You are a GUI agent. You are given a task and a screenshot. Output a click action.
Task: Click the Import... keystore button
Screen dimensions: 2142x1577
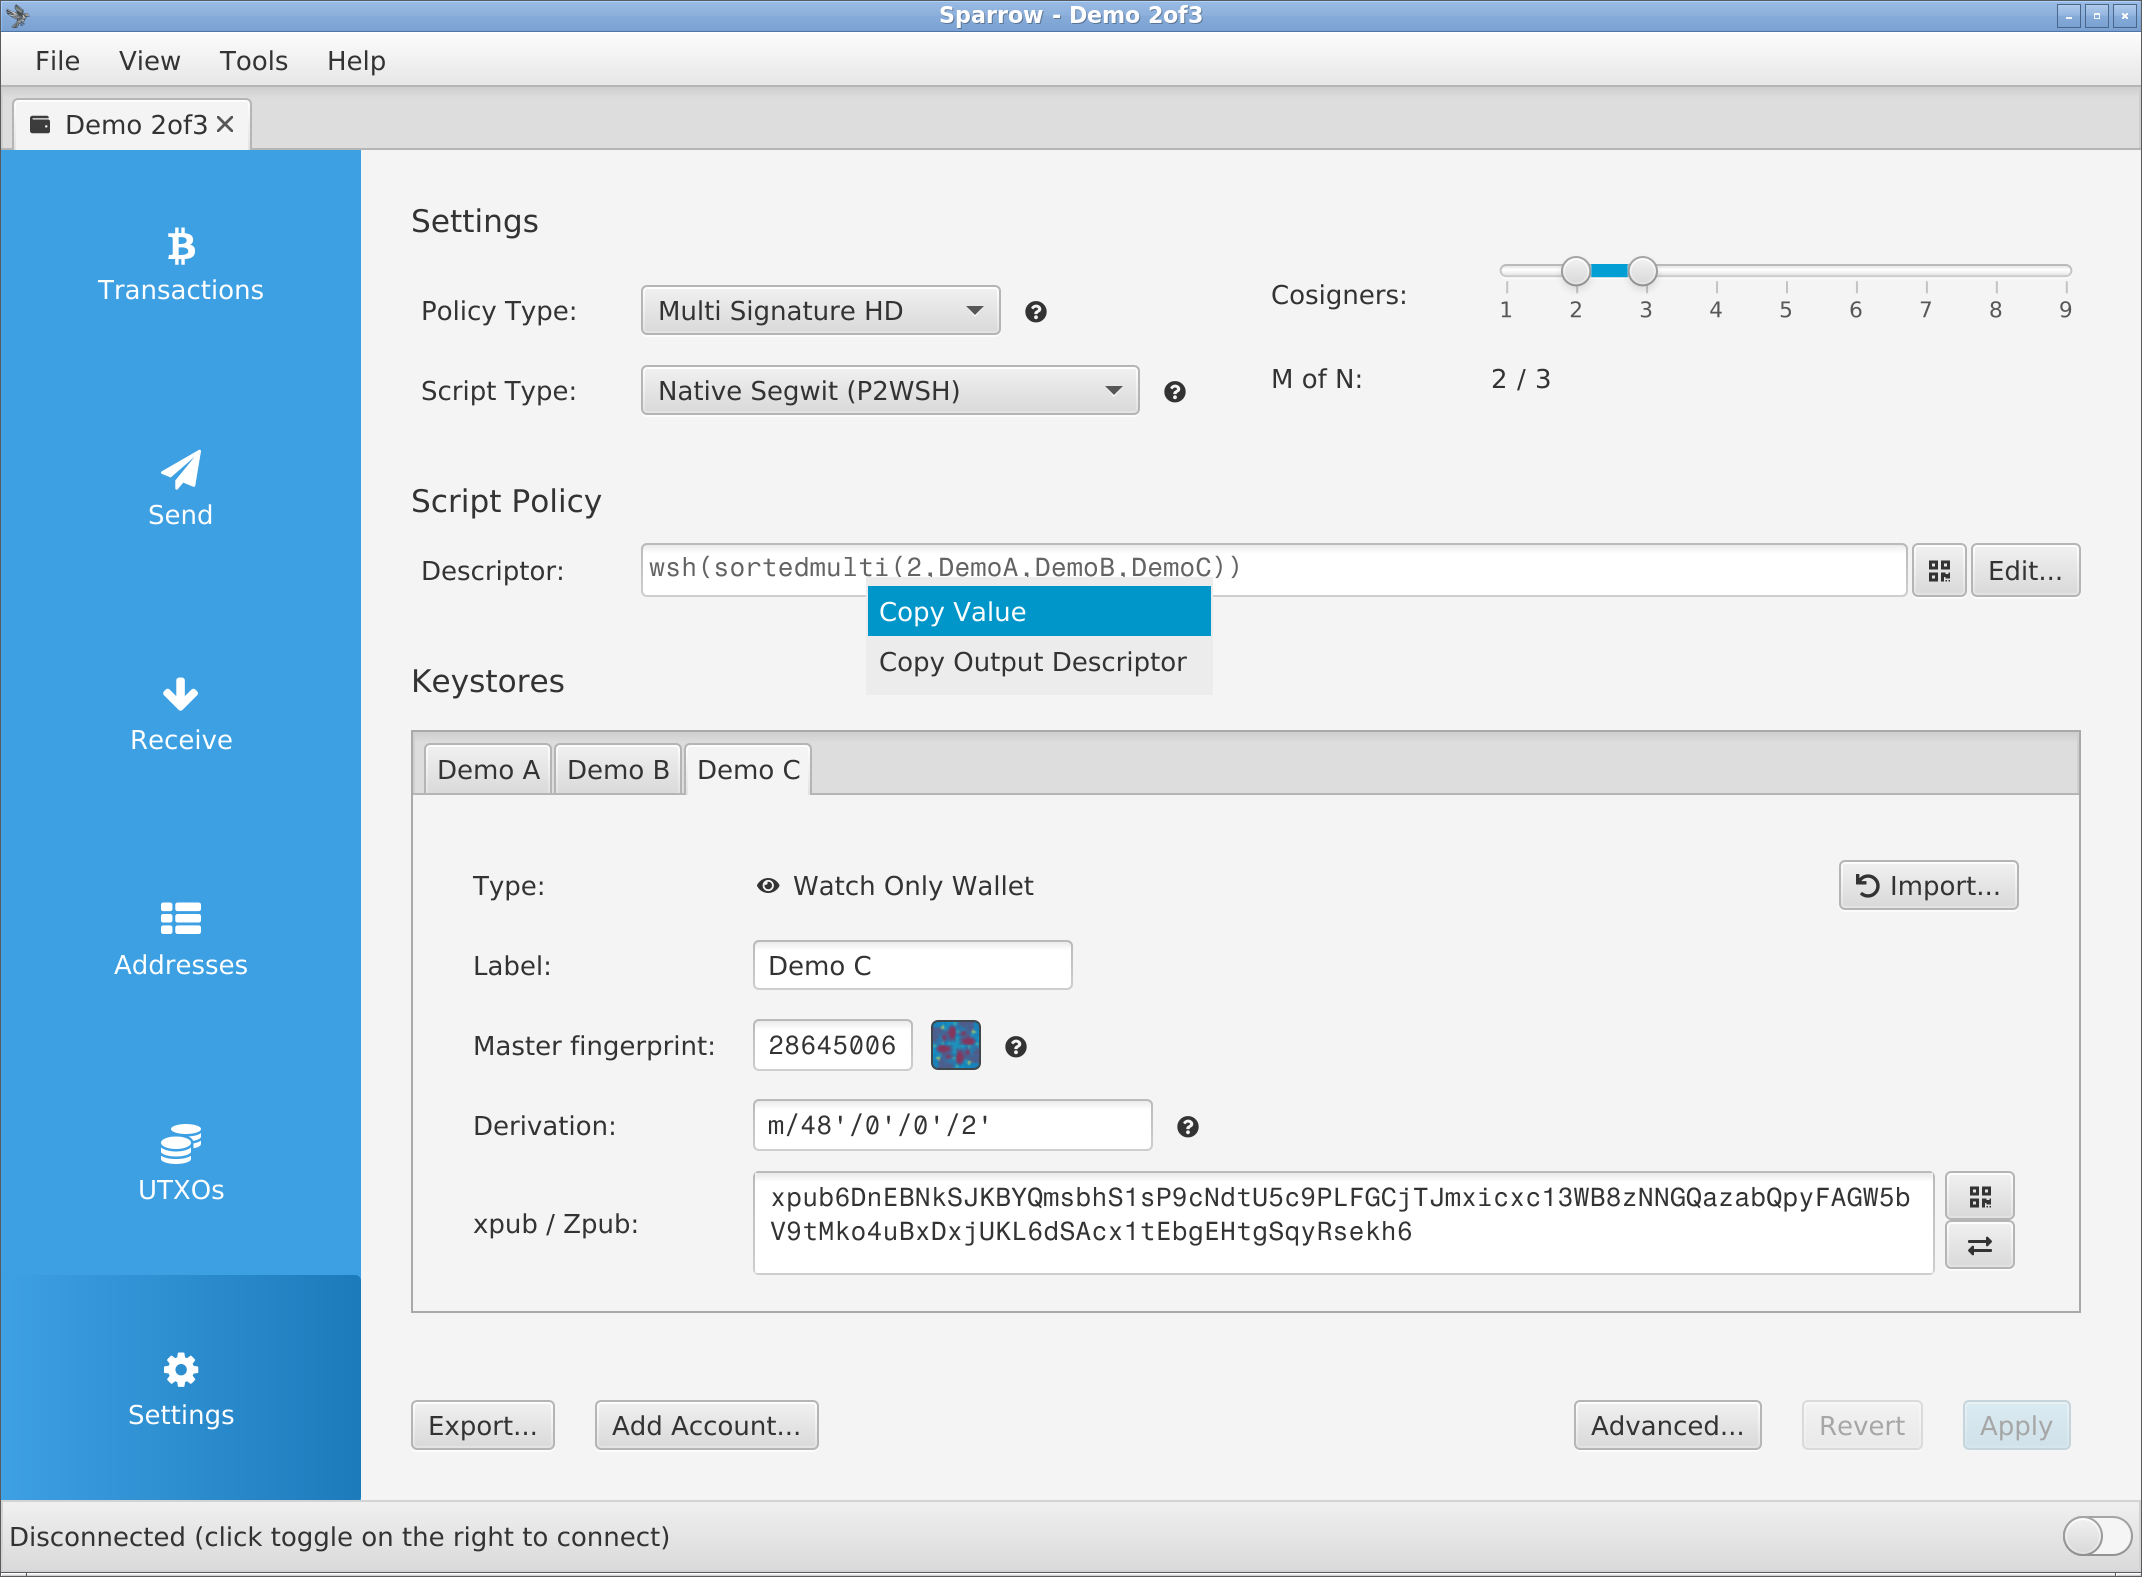[1928, 885]
